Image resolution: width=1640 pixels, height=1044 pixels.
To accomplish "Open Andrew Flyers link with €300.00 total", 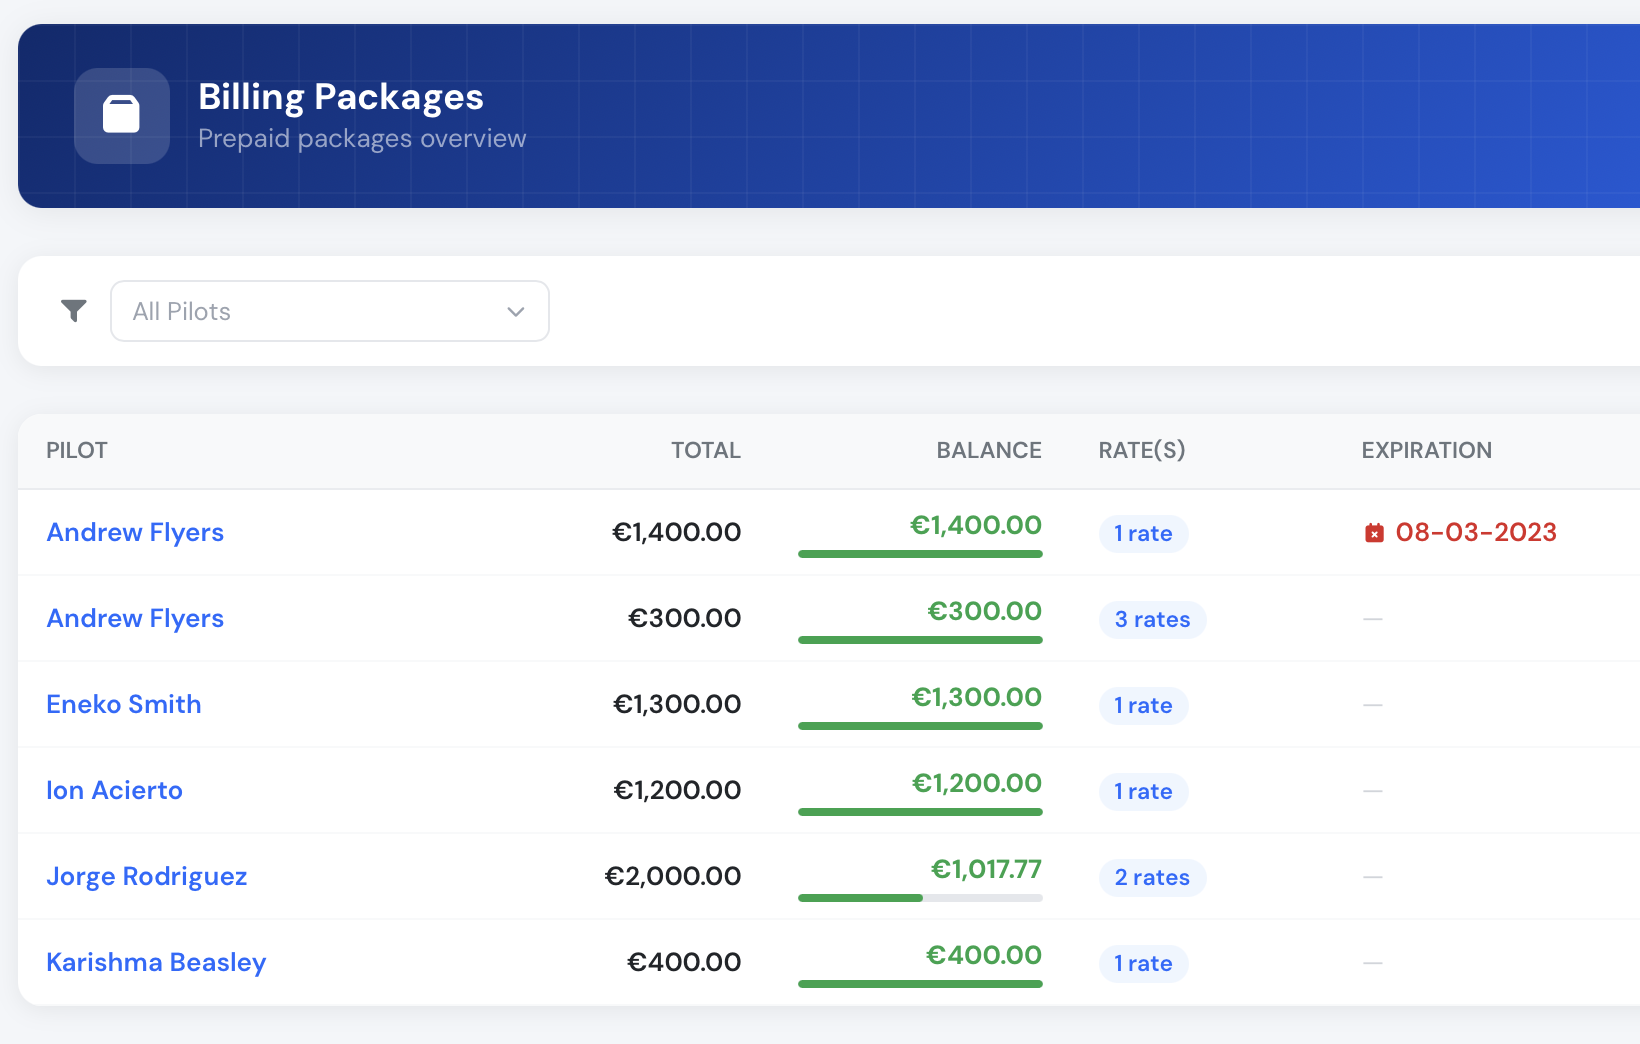I will [135, 618].
